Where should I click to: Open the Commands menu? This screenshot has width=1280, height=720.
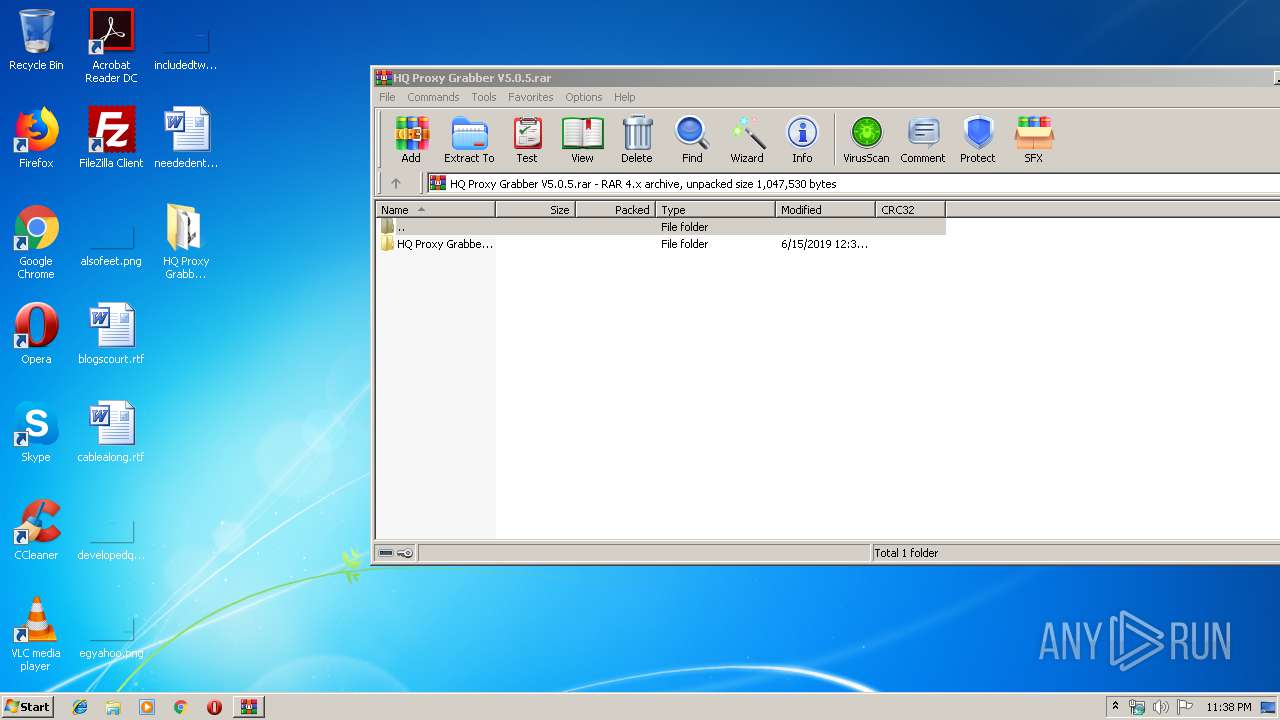pos(433,97)
